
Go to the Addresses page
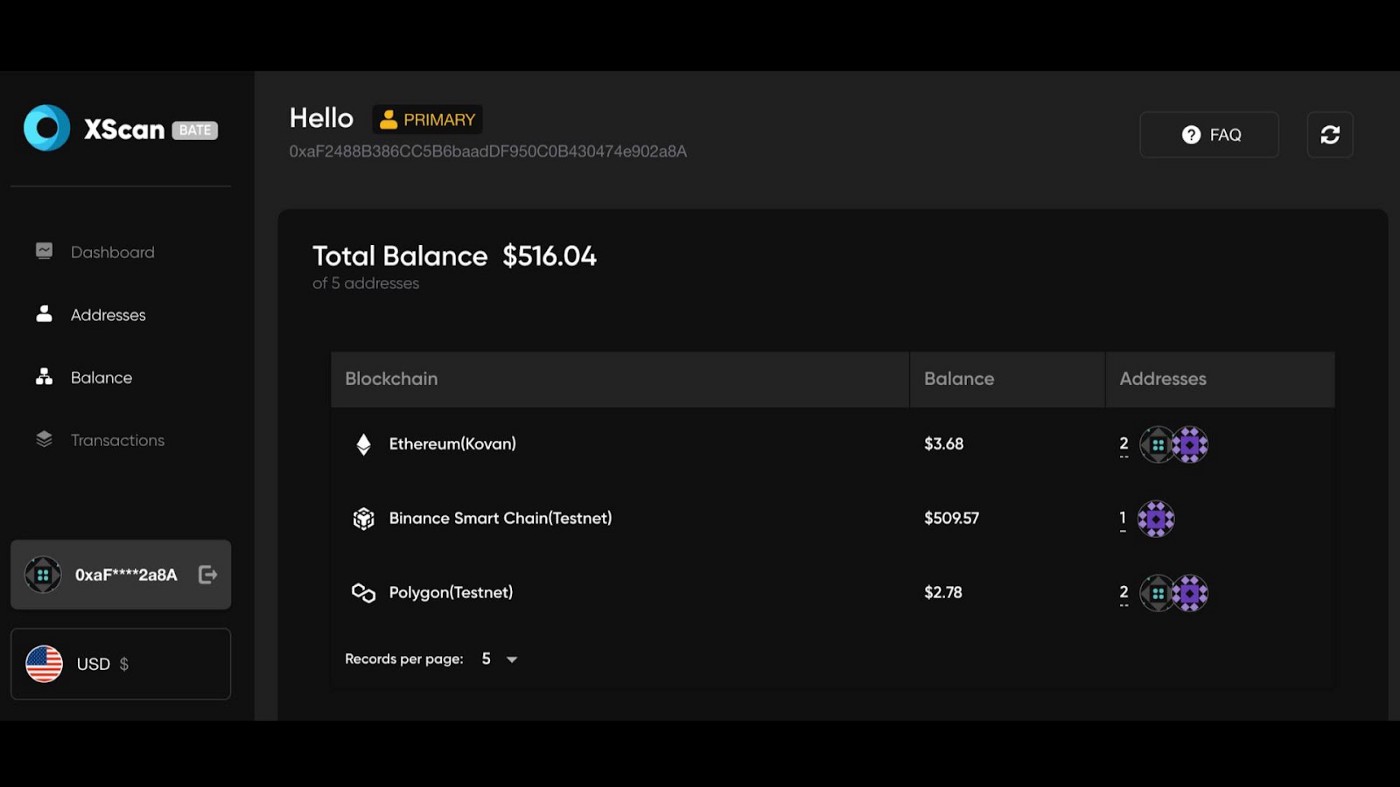108,315
